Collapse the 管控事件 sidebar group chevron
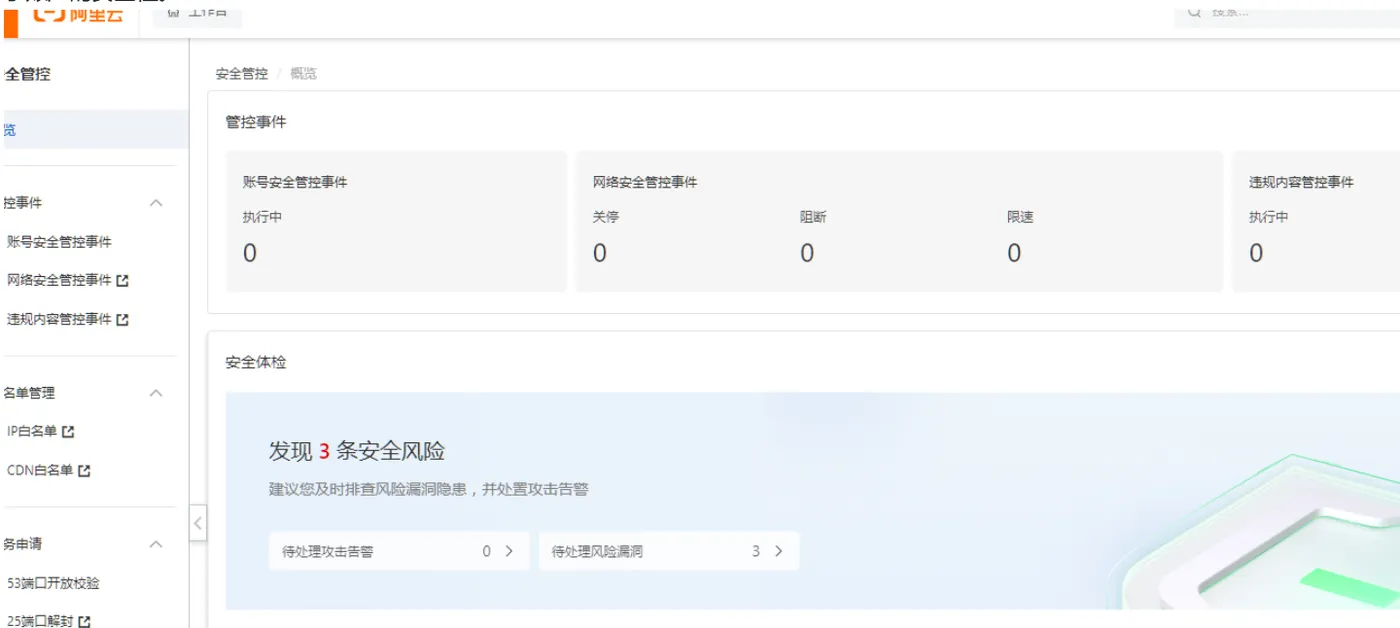The height and width of the screenshot is (628, 1400). pos(156,203)
